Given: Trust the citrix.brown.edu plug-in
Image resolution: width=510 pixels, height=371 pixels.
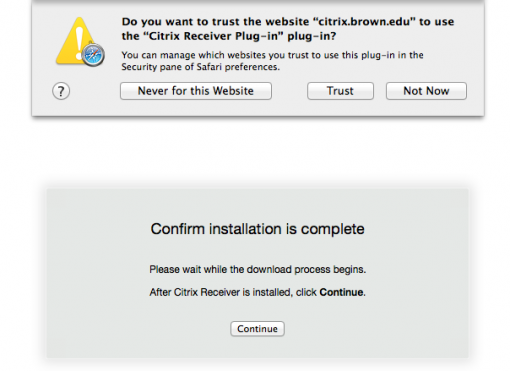Looking at the screenshot, I should (x=340, y=91).
